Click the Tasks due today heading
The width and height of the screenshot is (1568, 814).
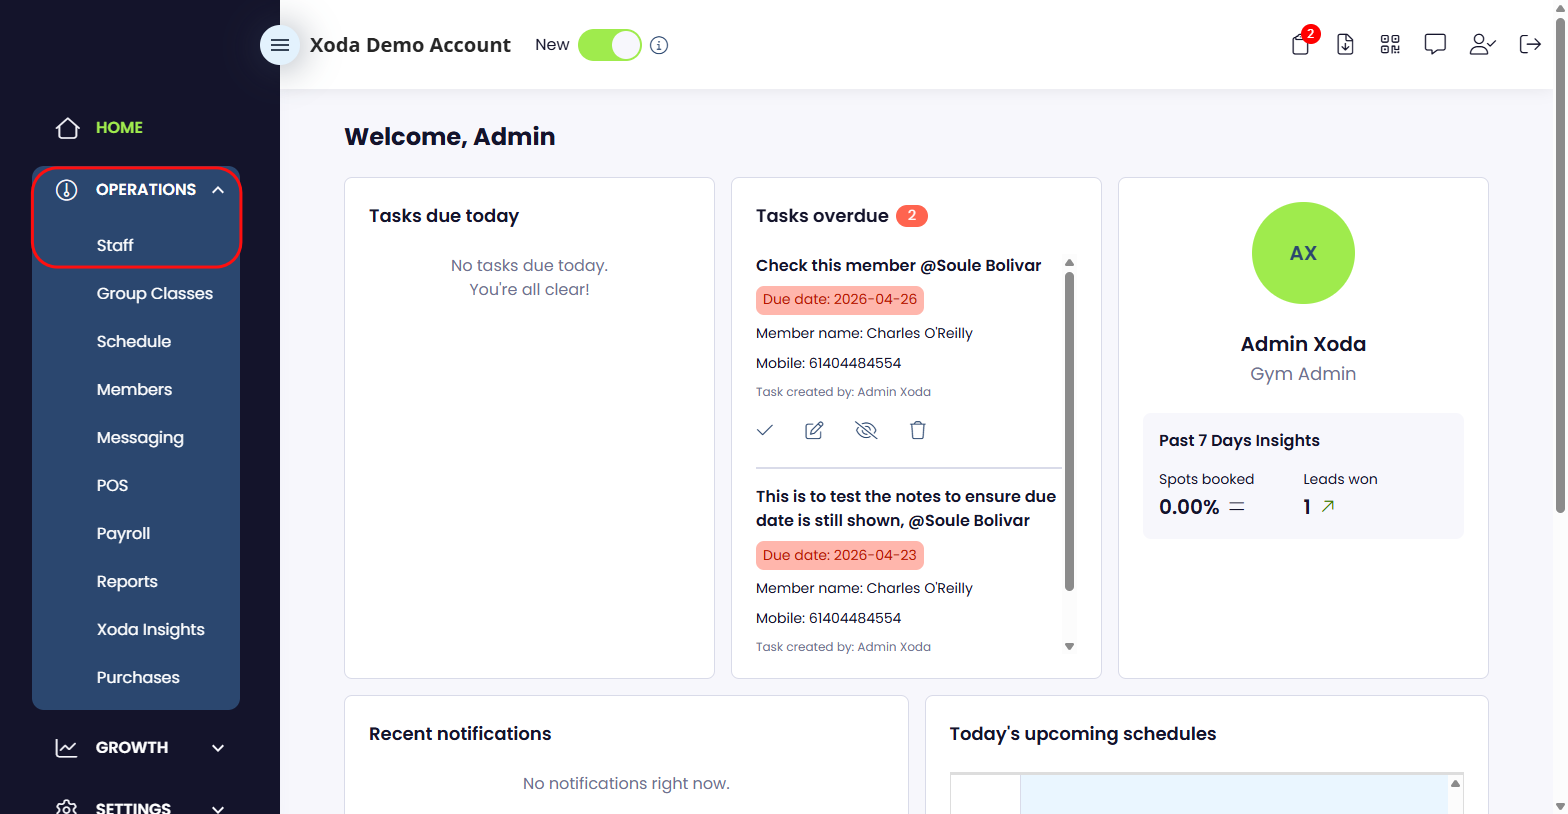(444, 216)
